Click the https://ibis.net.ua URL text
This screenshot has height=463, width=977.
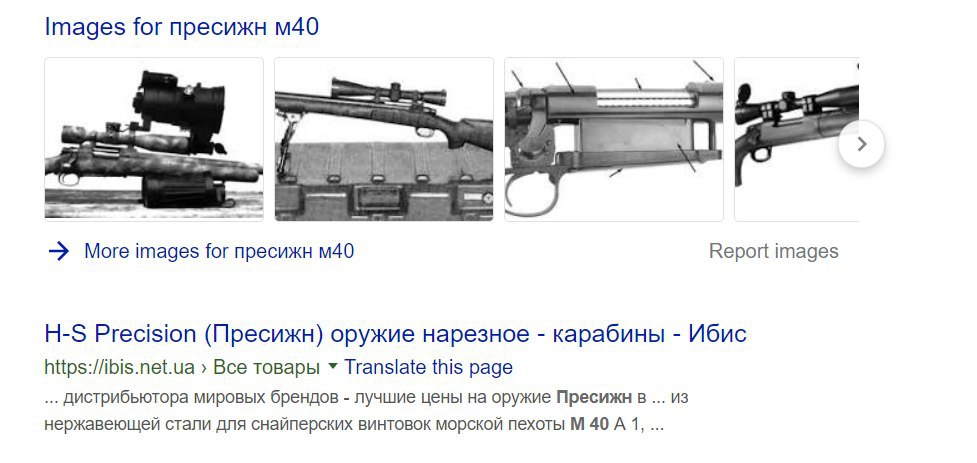point(120,367)
